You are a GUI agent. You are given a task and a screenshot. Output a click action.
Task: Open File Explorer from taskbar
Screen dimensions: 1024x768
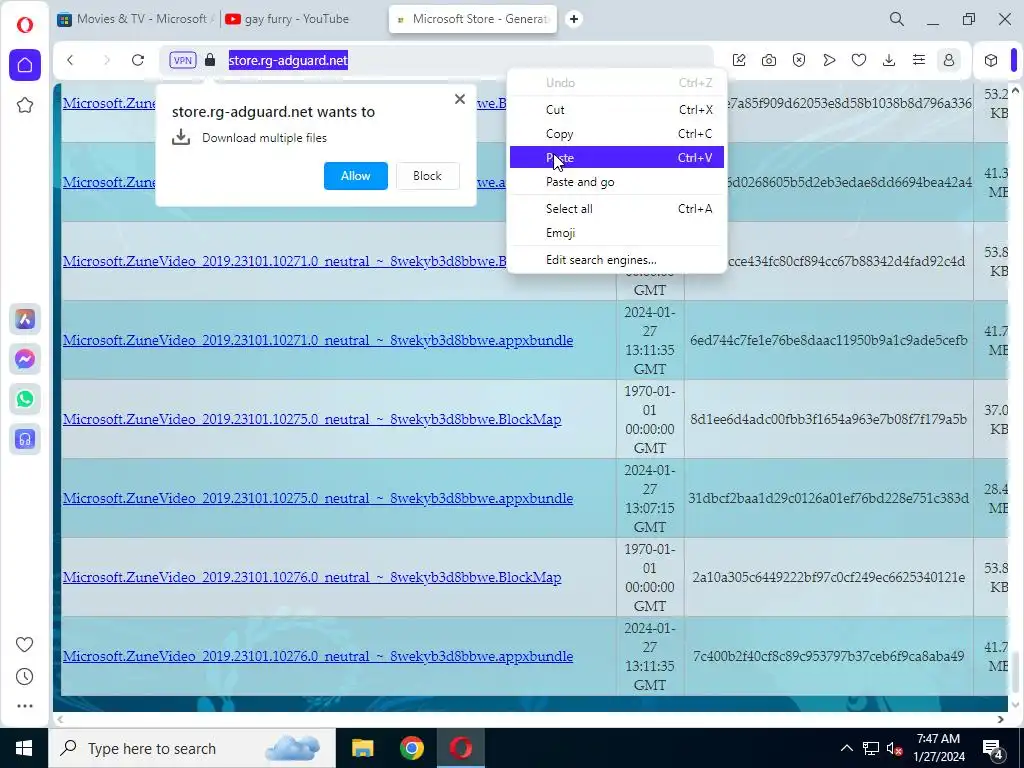click(362, 748)
